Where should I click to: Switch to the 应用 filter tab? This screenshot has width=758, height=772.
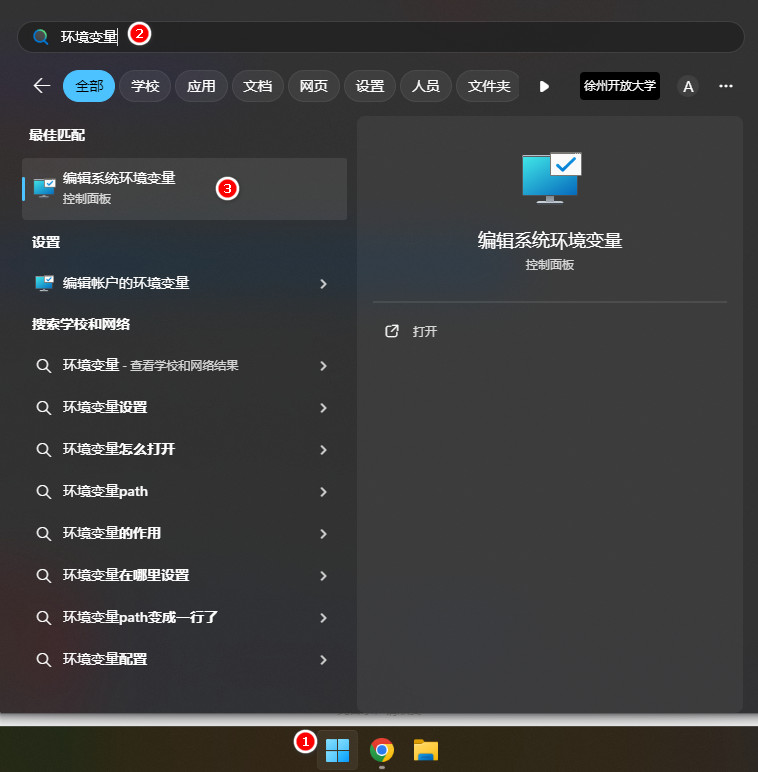pos(201,86)
